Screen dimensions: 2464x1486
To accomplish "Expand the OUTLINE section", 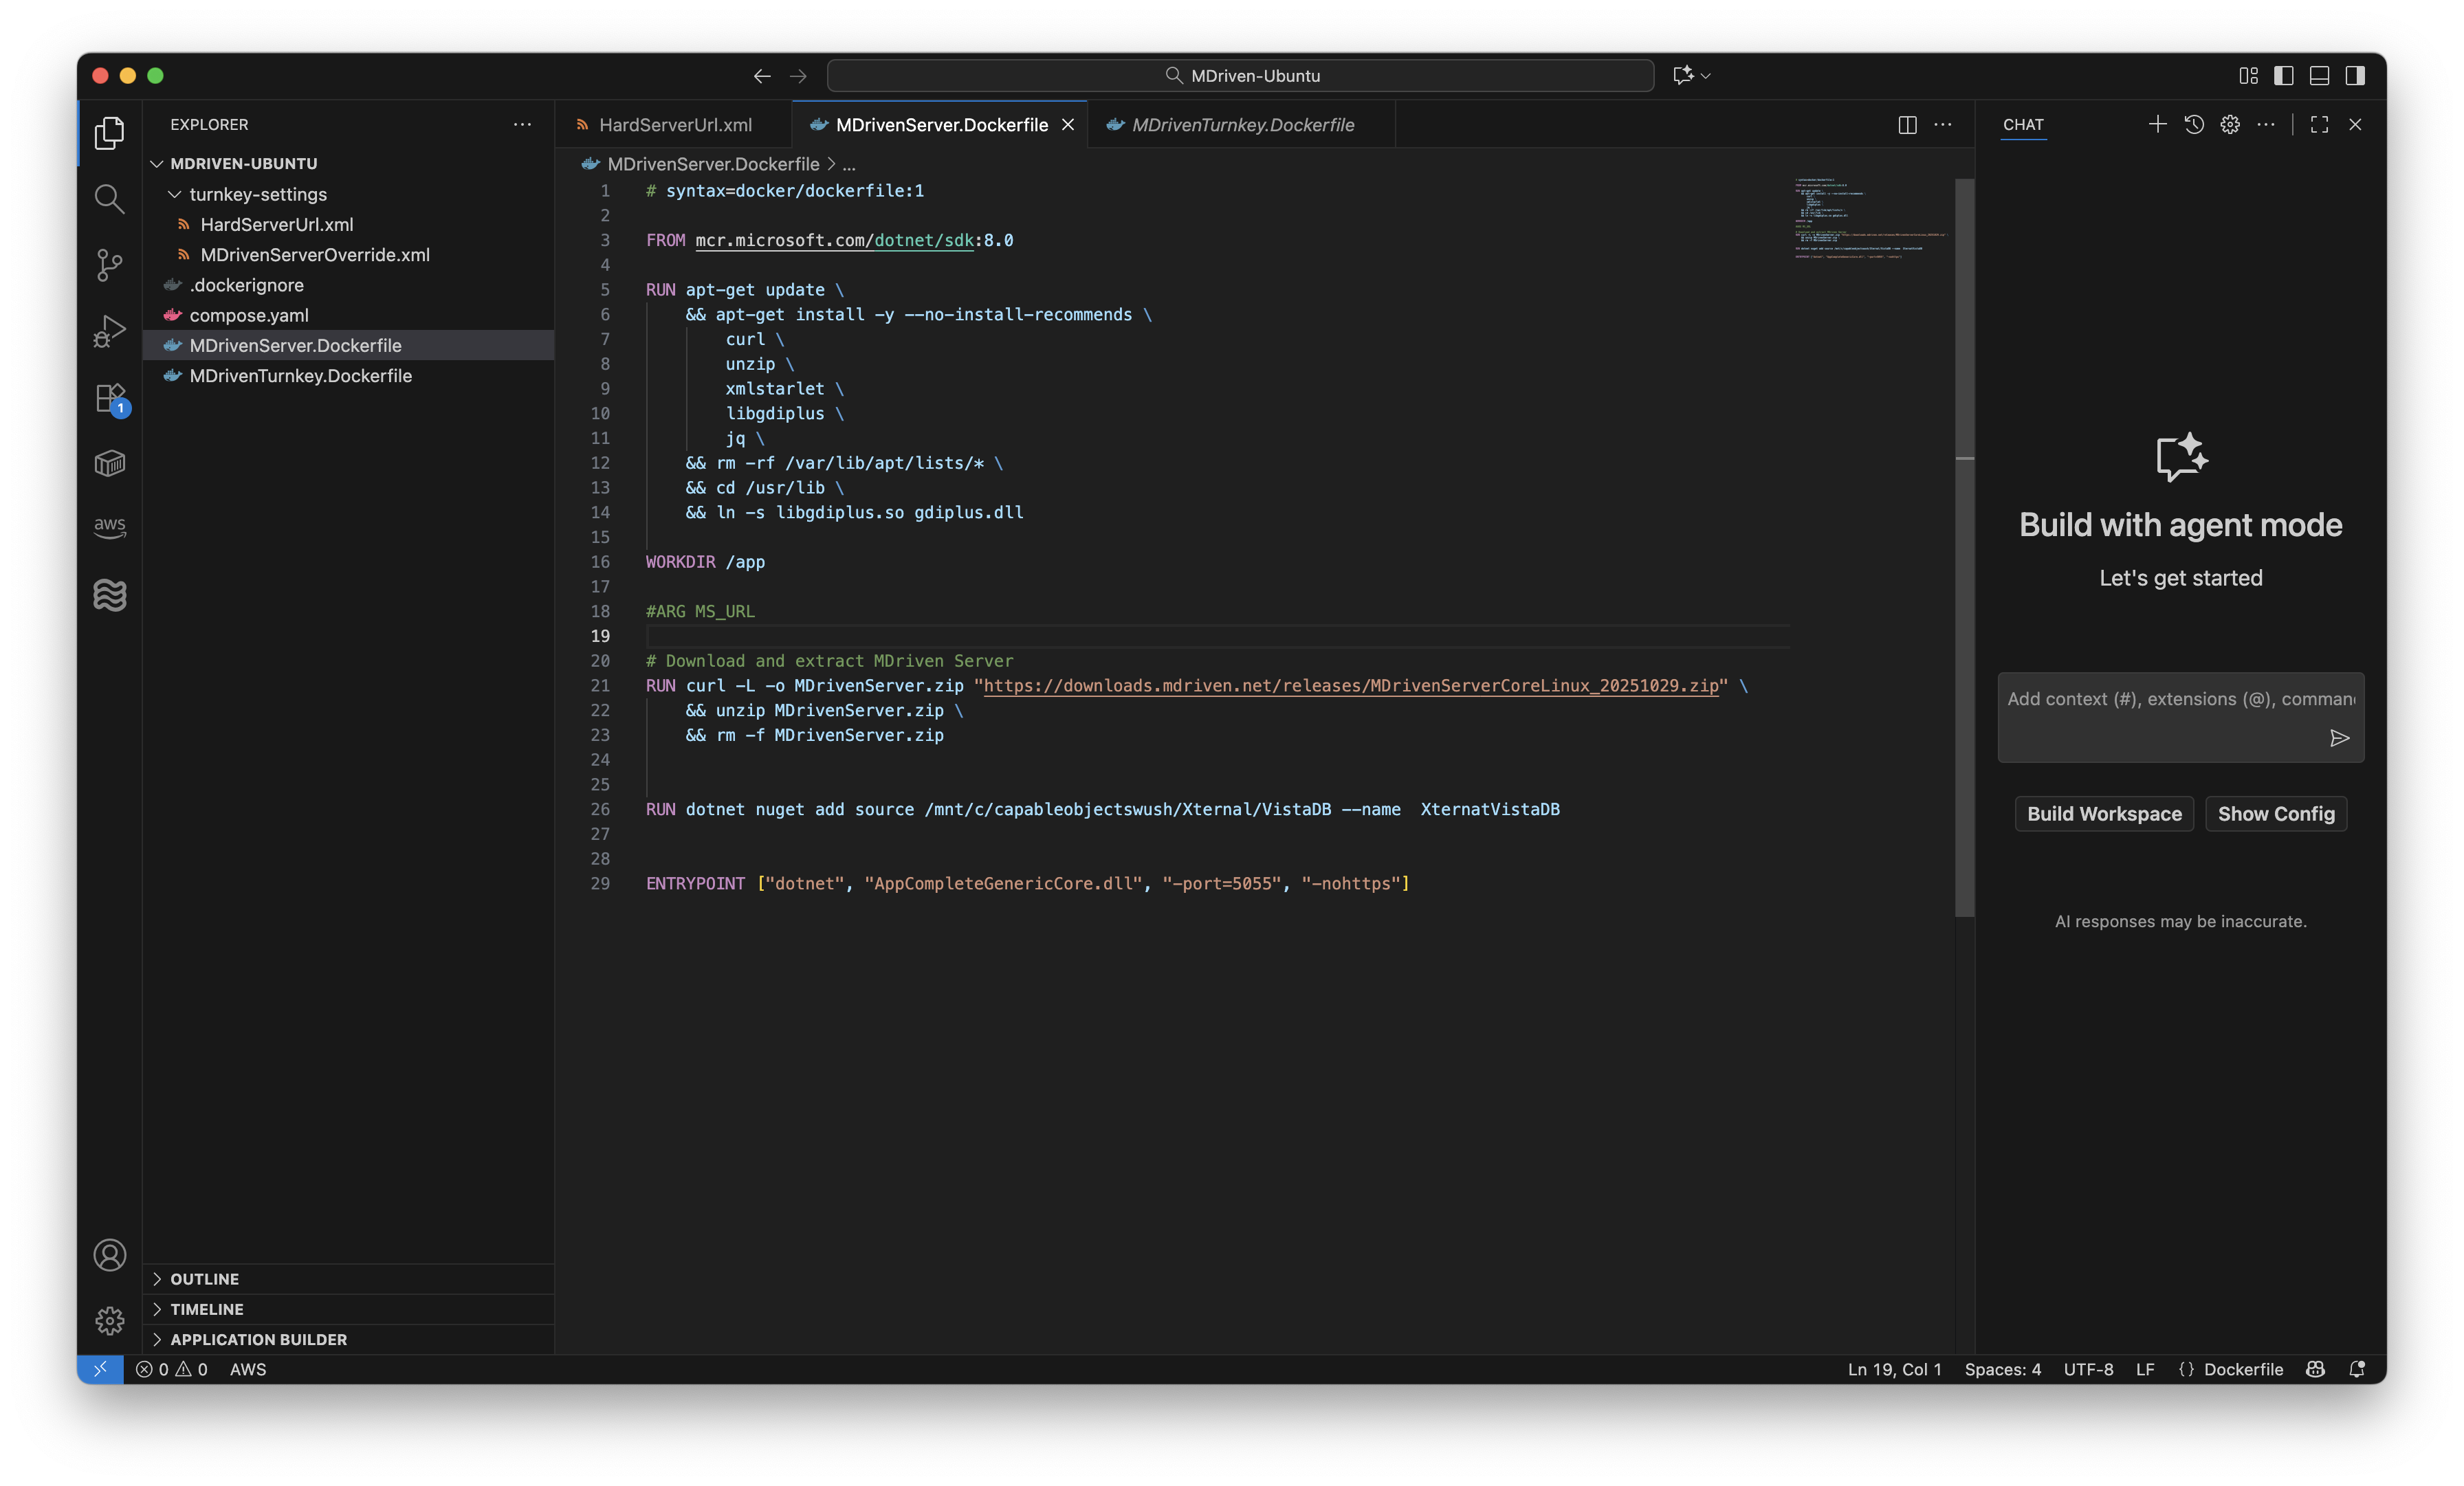I will [204, 1279].
